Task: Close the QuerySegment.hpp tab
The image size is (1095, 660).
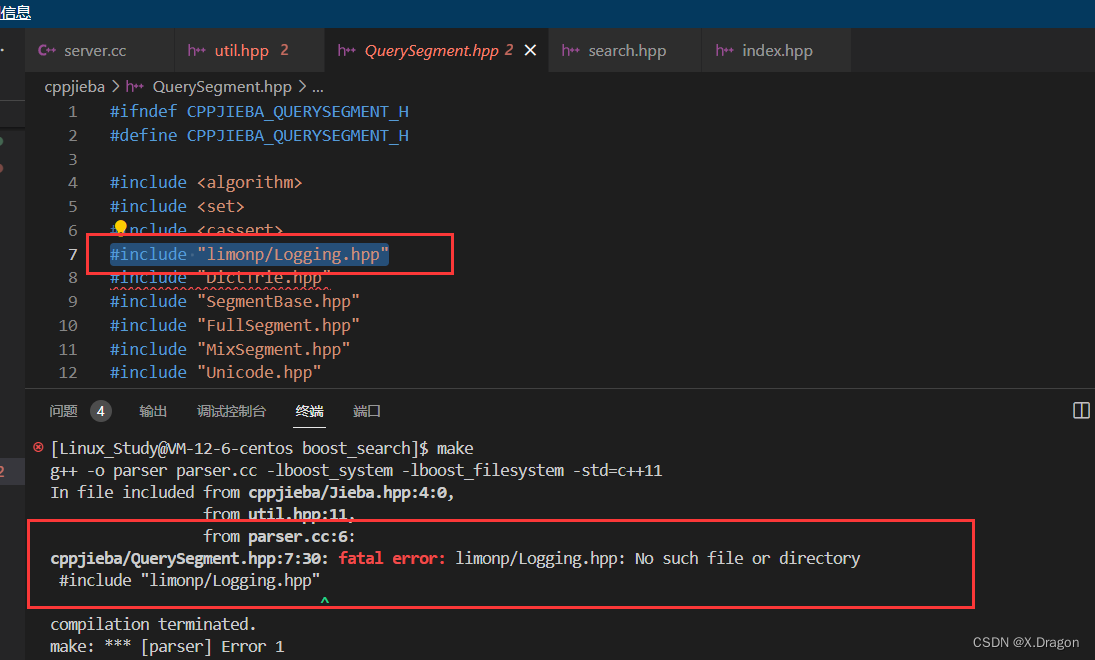Action: tap(530, 49)
